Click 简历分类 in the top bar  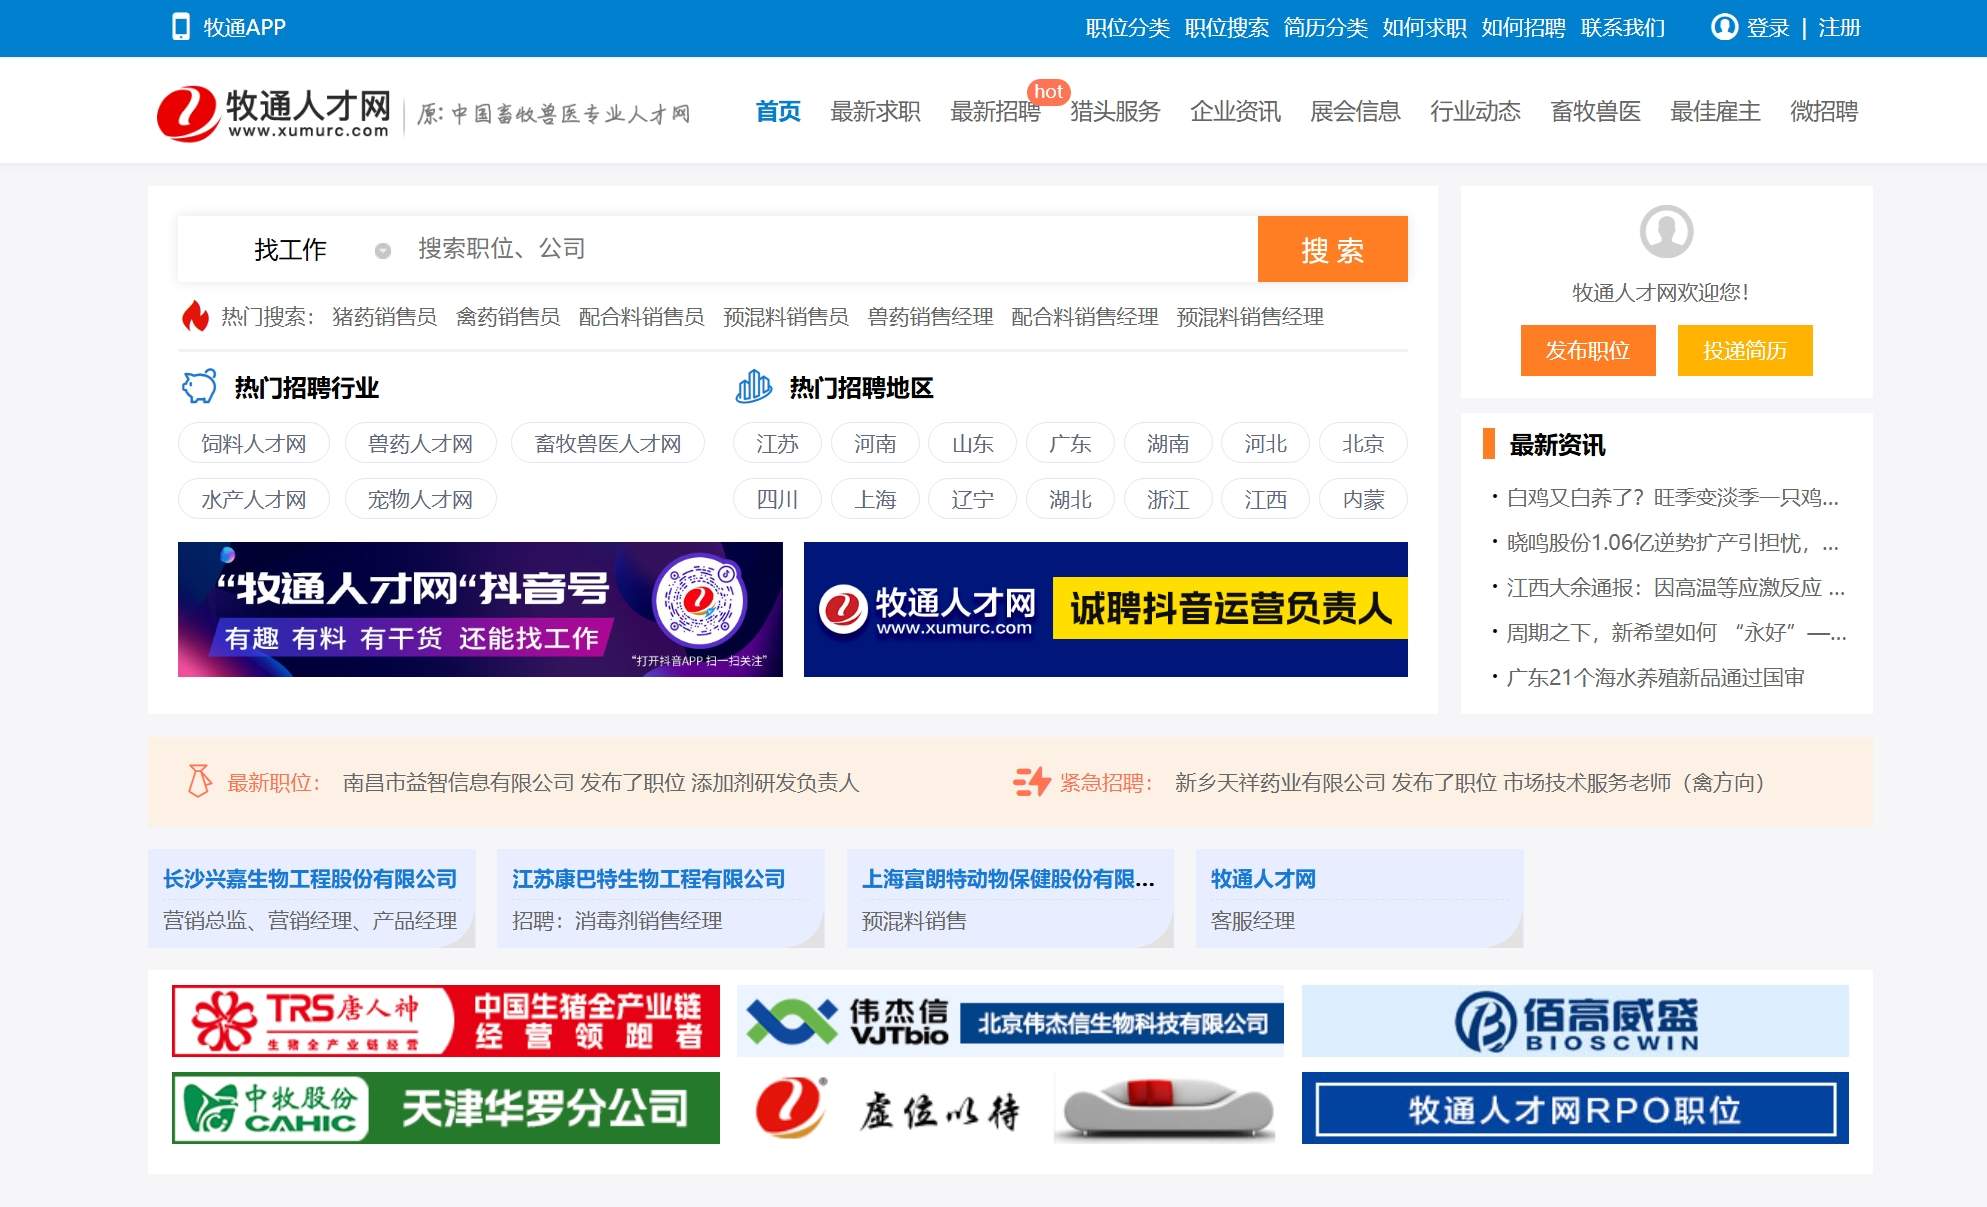(1326, 28)
